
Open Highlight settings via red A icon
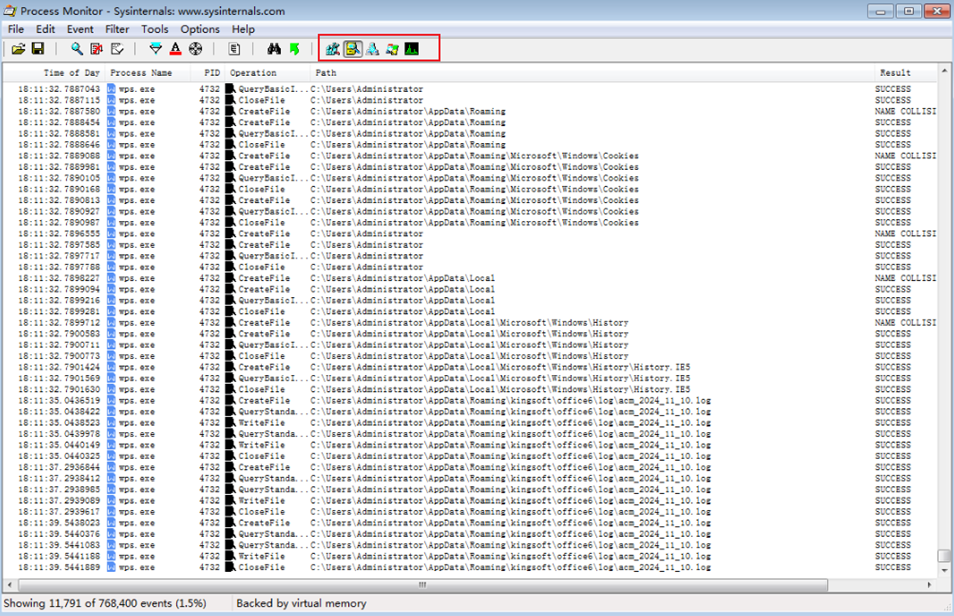pyautogui.click(x=175, y=49)
